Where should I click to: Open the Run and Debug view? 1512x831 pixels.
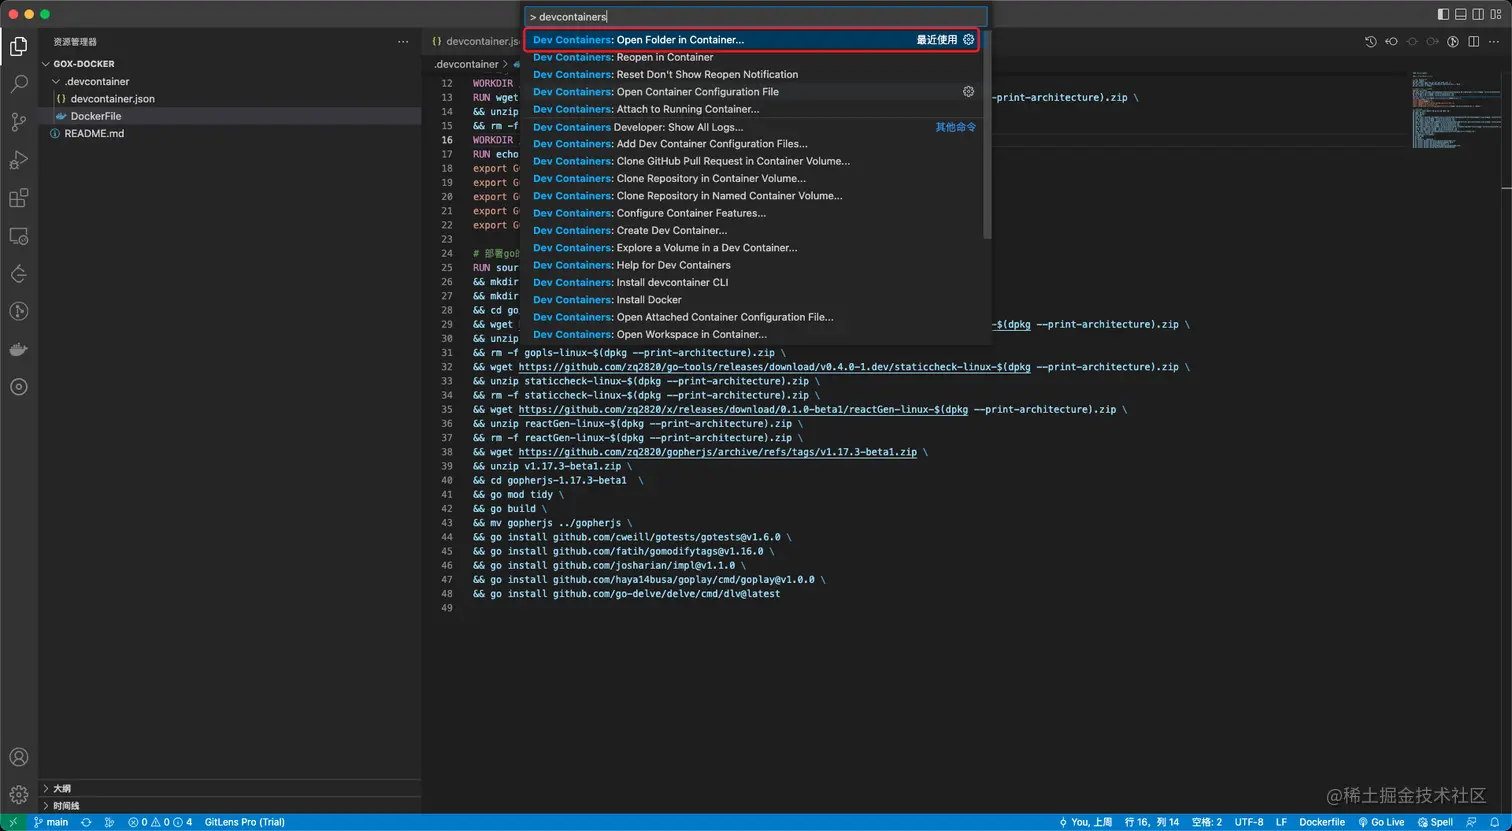pos(18,160)
